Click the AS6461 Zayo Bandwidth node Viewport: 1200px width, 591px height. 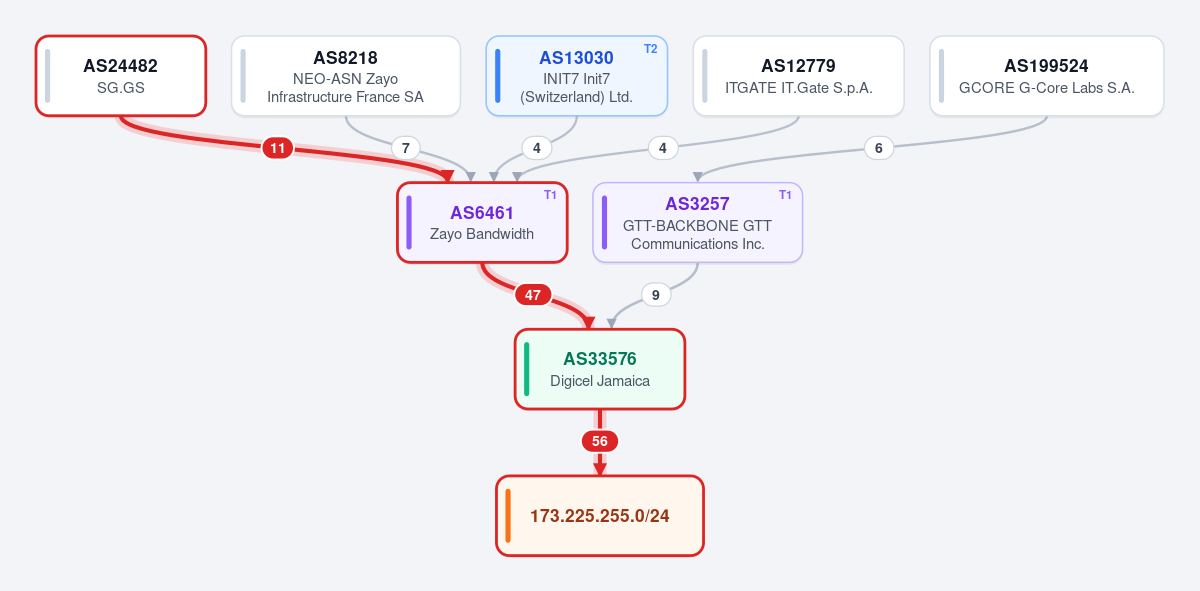point(482,222)
